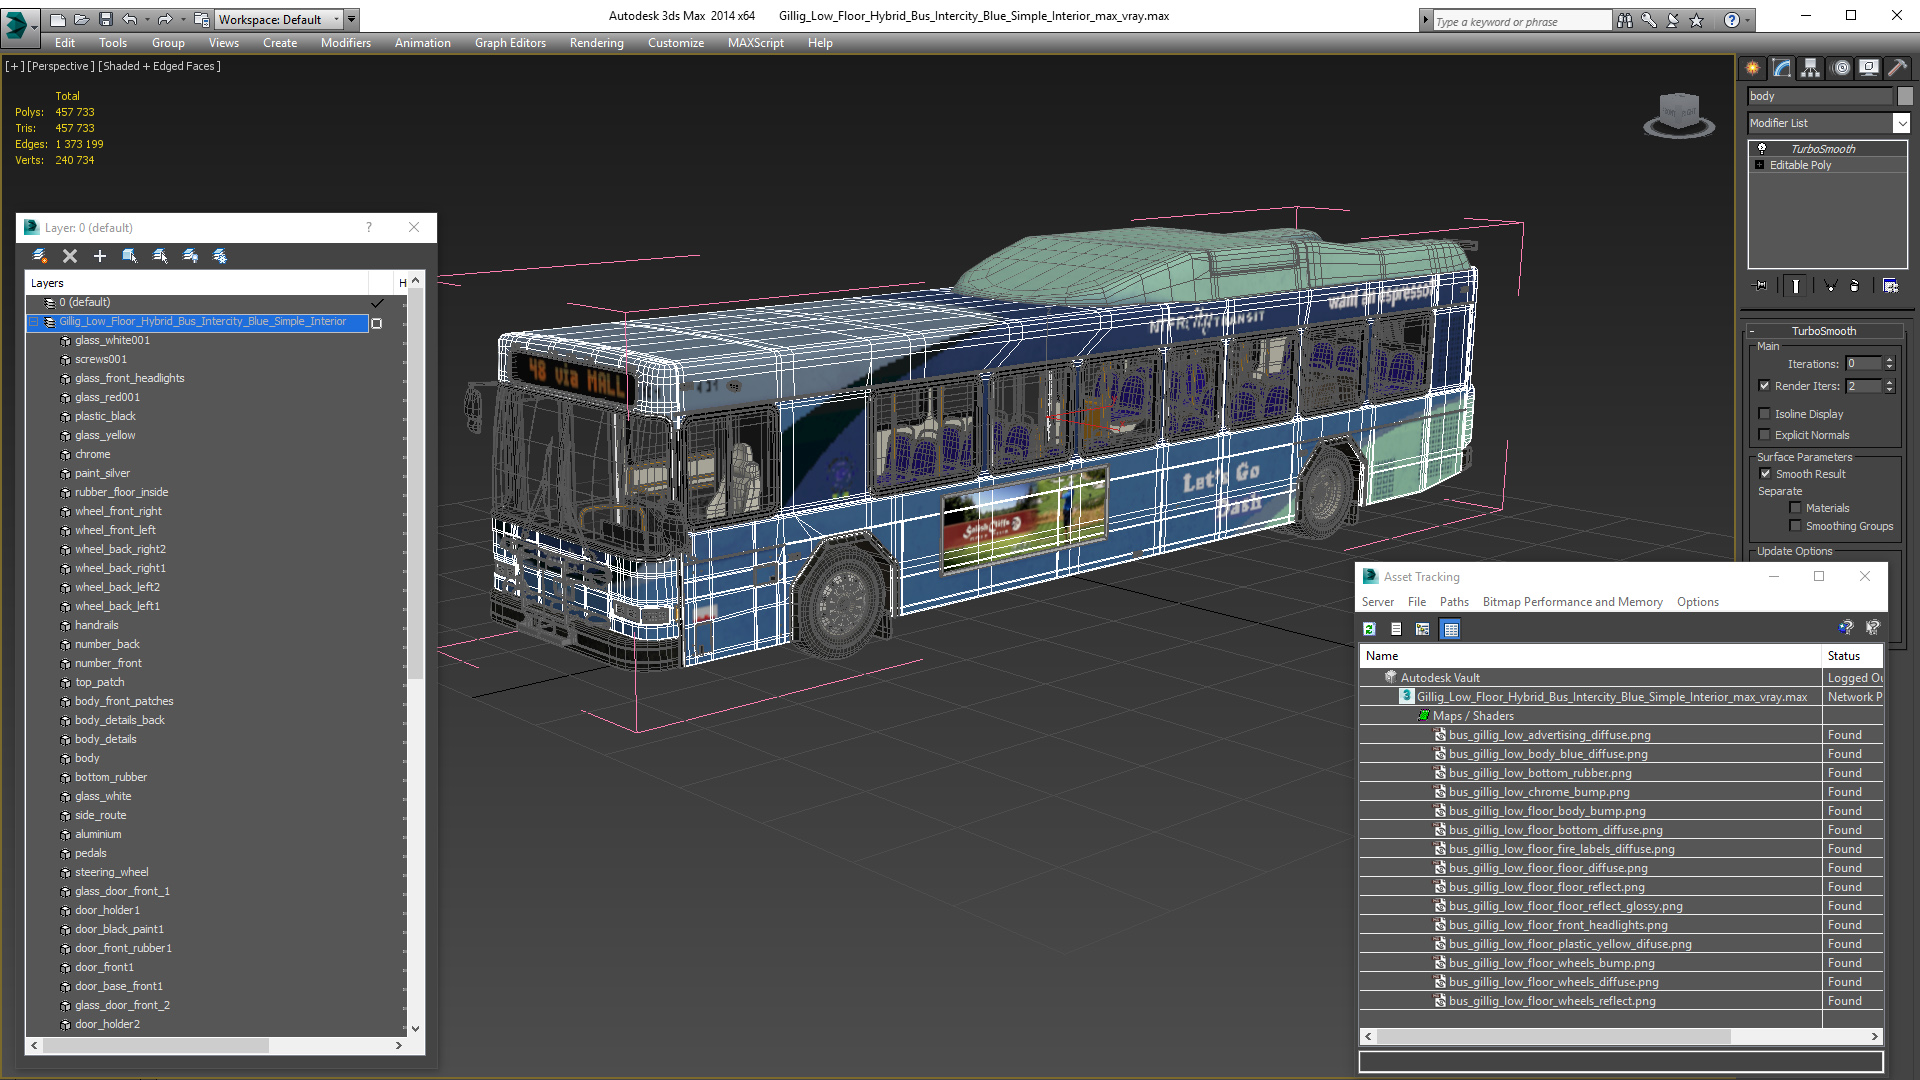Open the Redo history dropdown arrow
Viewport: 1920px width, 1080px height.
point(182,19)
